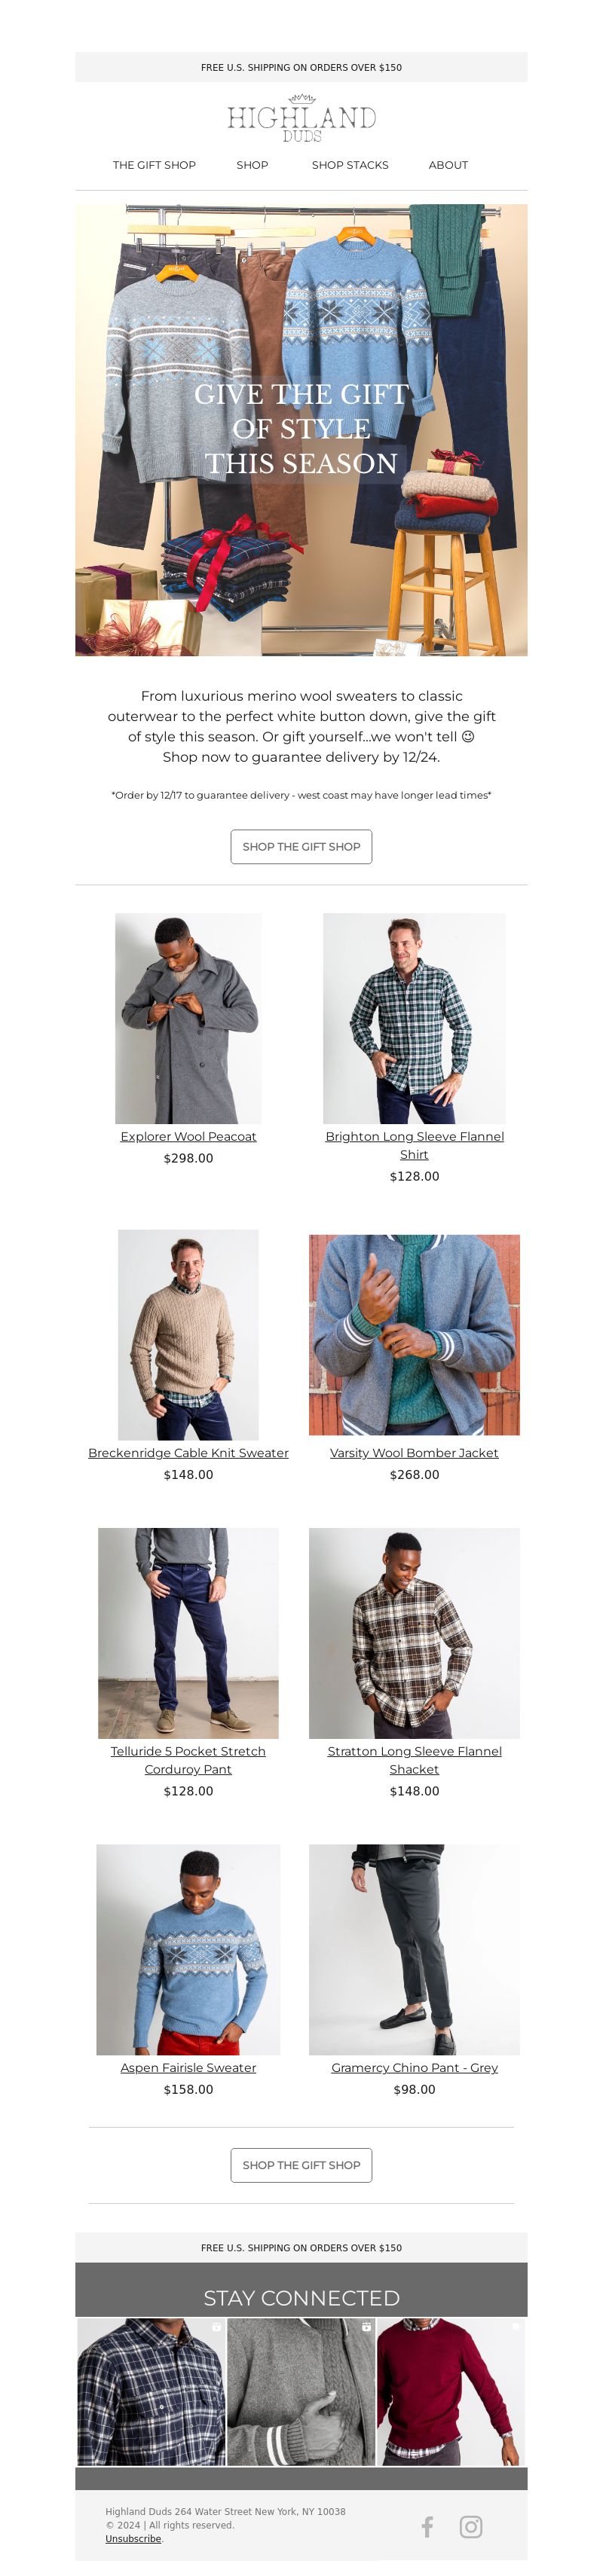Click top SHOP THE GIFT SHOP button
Image resolution: width=603 pixels, height=2576 pixels.
301,846
